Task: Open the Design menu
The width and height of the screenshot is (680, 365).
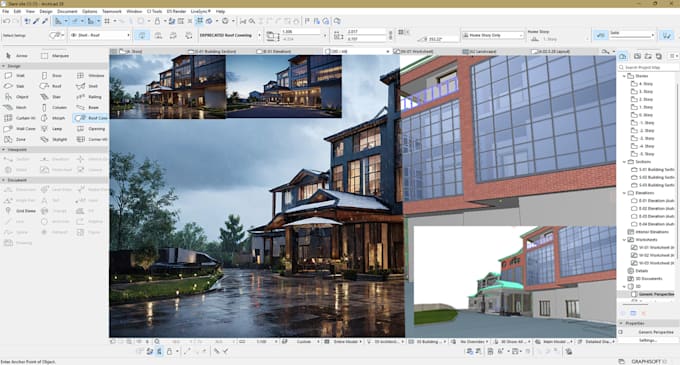Action: click(46, 11)
